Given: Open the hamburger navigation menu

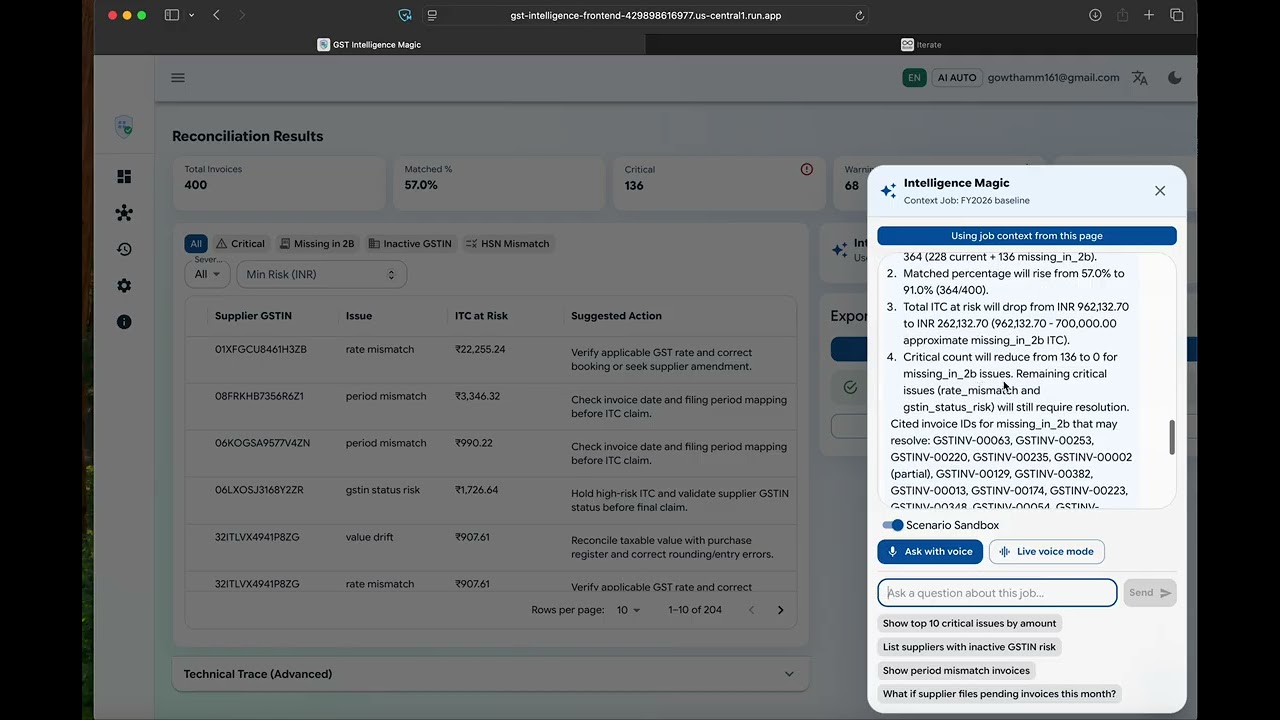Looking at the screenshot, I should [x=178, y=78].
